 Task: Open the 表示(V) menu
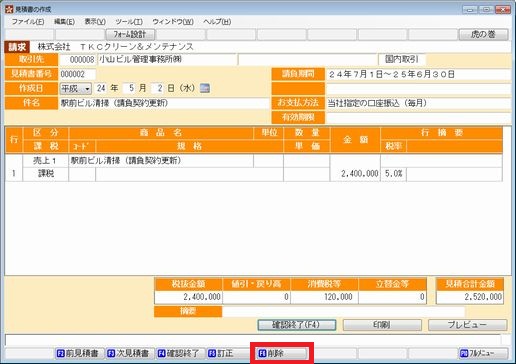coord(95,22)
